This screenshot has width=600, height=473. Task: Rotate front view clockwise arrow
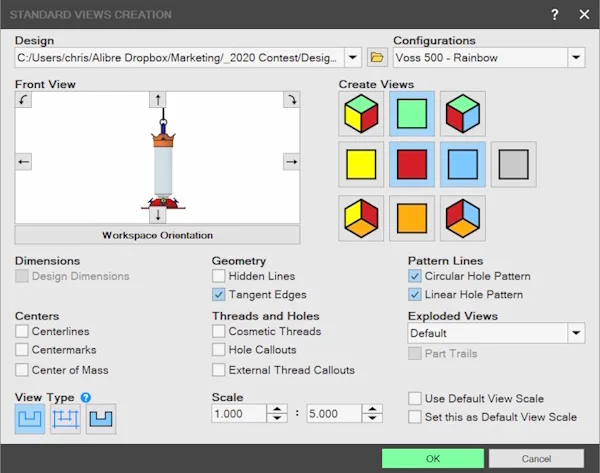click(x=292, y=100)
